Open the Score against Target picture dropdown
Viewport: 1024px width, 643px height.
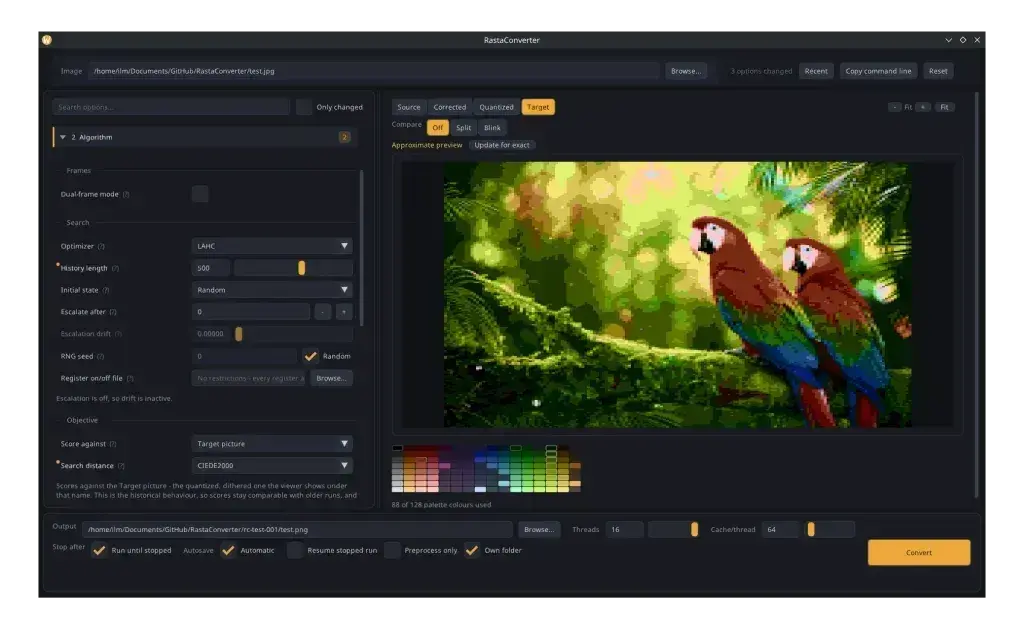point(272,444)
